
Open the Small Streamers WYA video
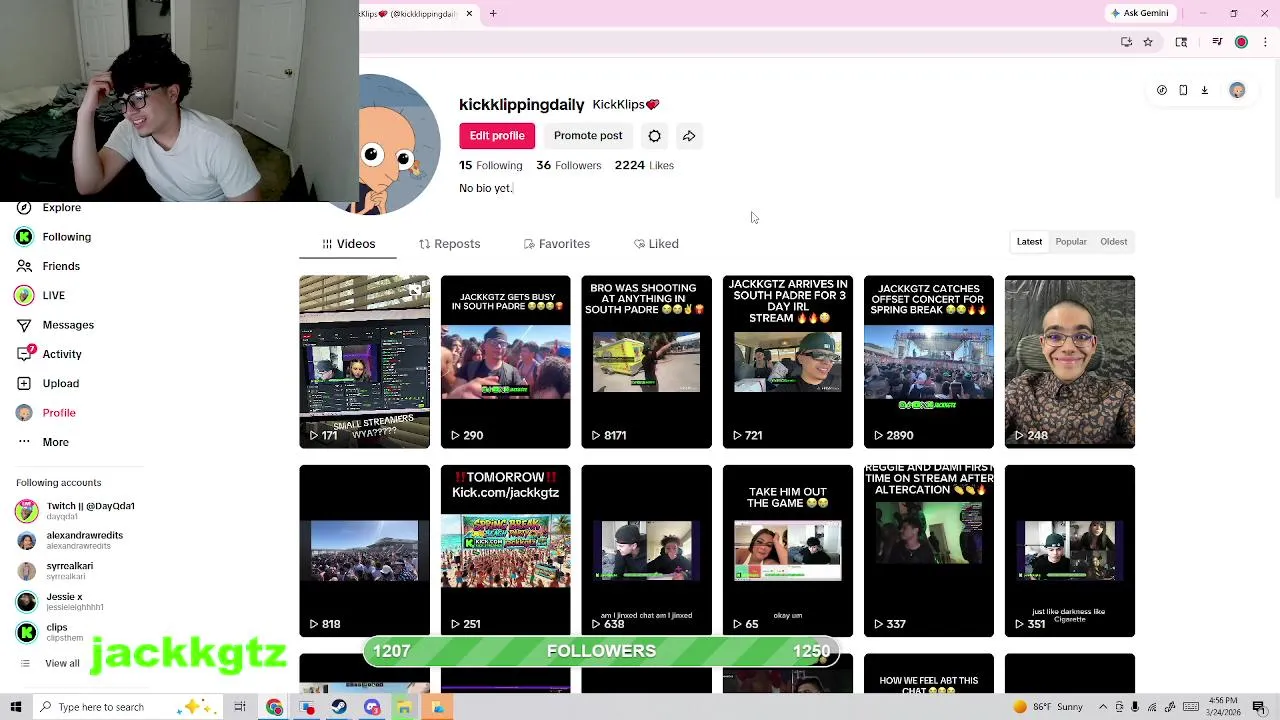pos(364,362)
